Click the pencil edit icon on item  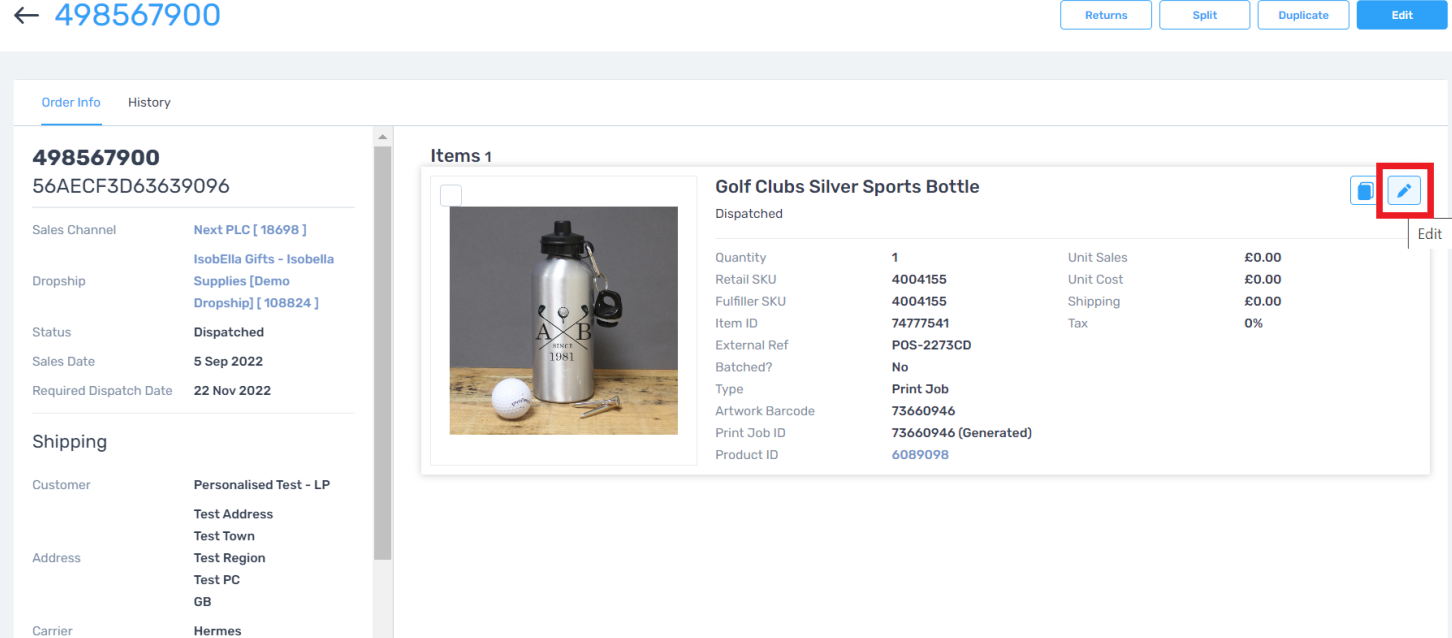coord(1404,190)
